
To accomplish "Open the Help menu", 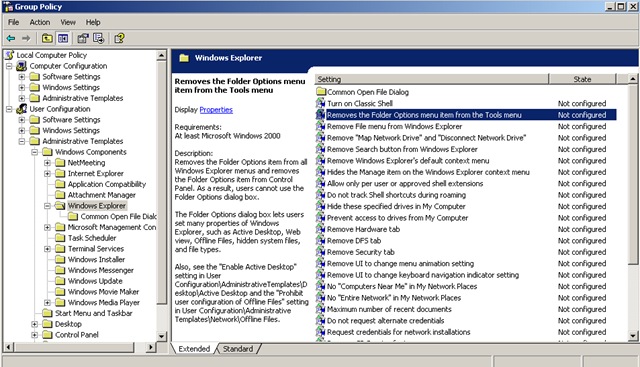I will click(93, 22).
